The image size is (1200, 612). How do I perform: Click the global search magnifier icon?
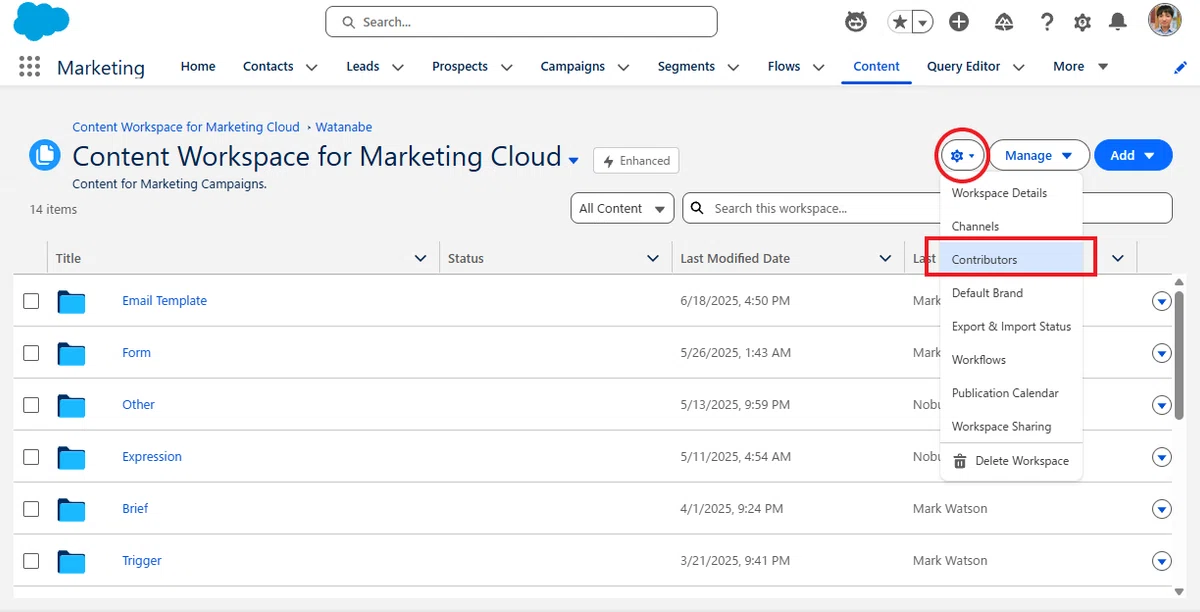tap(348, 22)
